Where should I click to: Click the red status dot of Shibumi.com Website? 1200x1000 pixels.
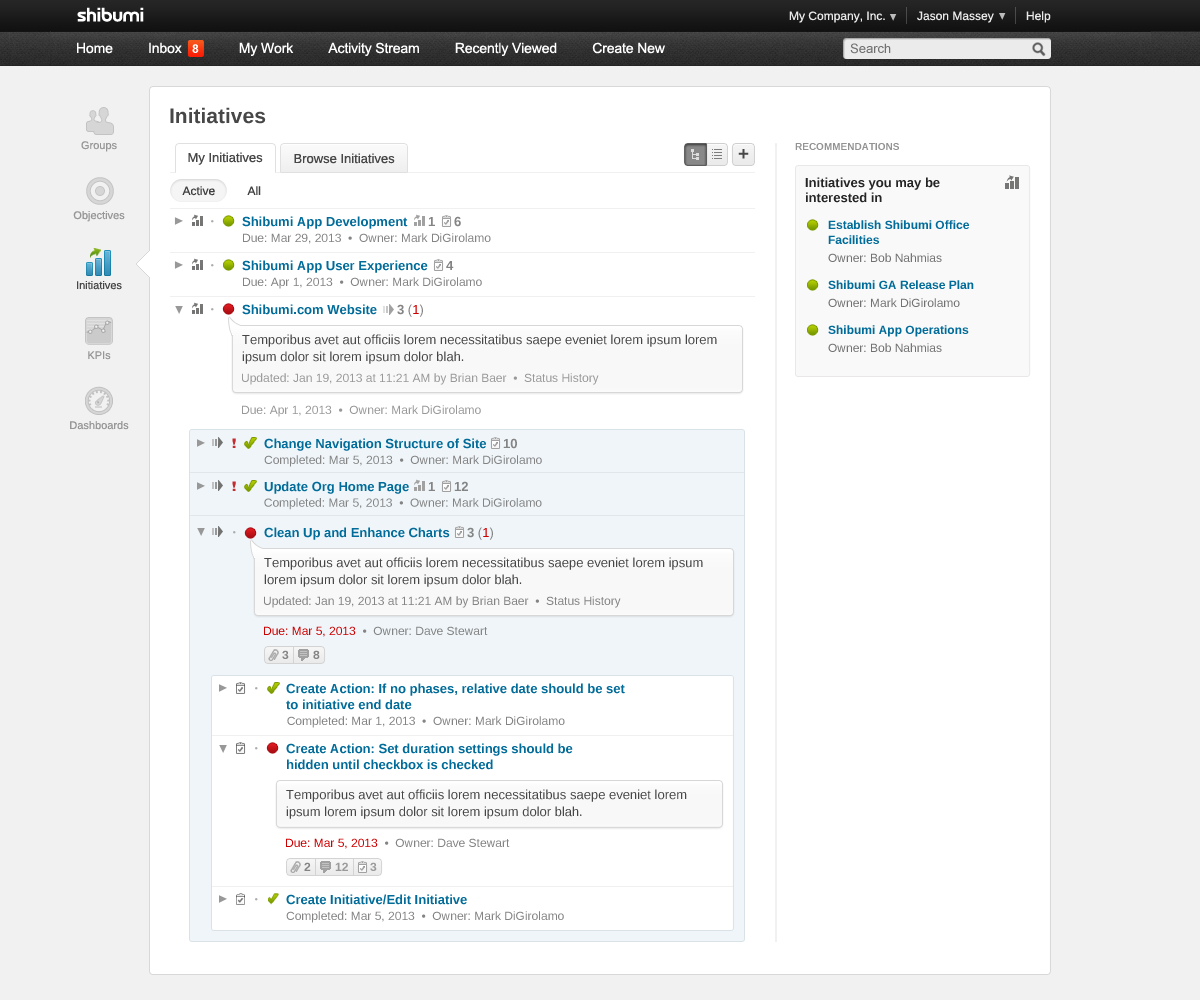pos(228,309)
